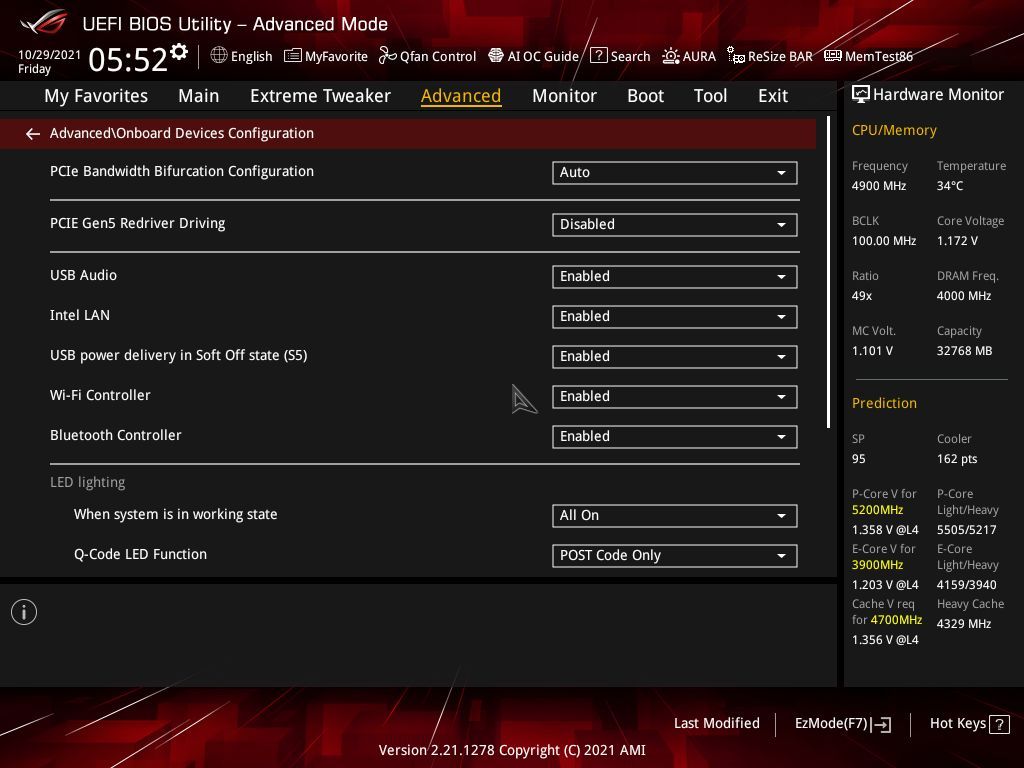
Task: Open PCIe Bandwidth Bifurcation Configuration dropdown
Action: (675, 172)
